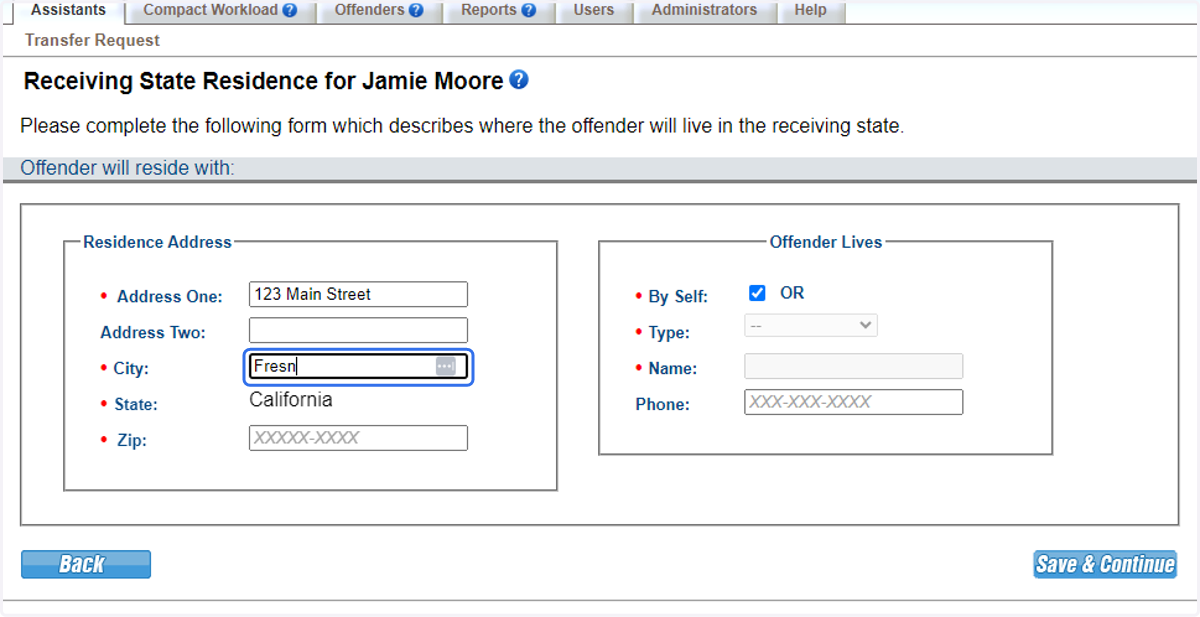Open the Compact Workload tab
This screenshot has height=617, width=1200.
(x=220, y=10)
